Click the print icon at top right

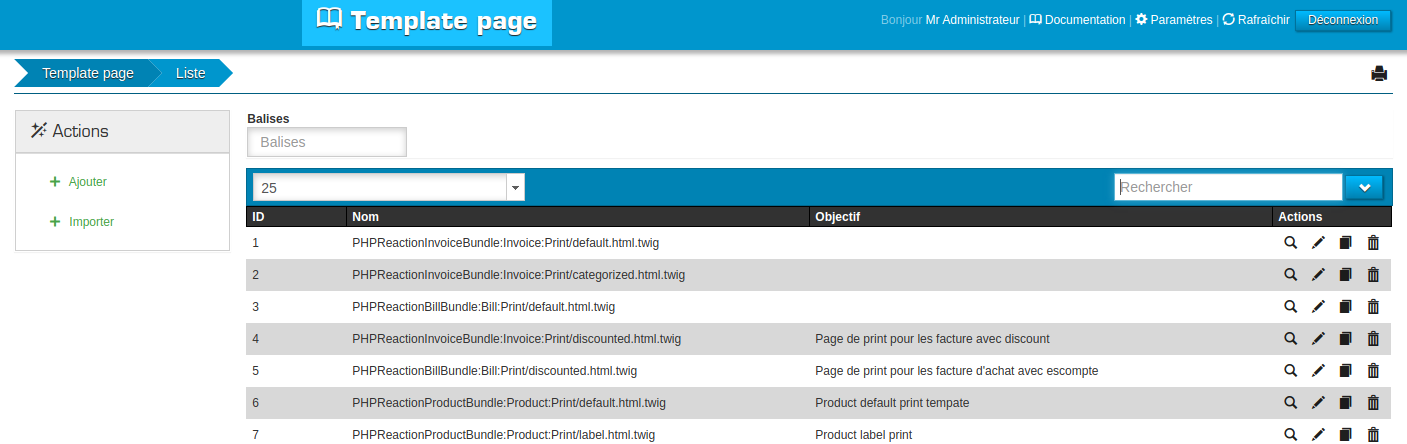coord(1379,73)
